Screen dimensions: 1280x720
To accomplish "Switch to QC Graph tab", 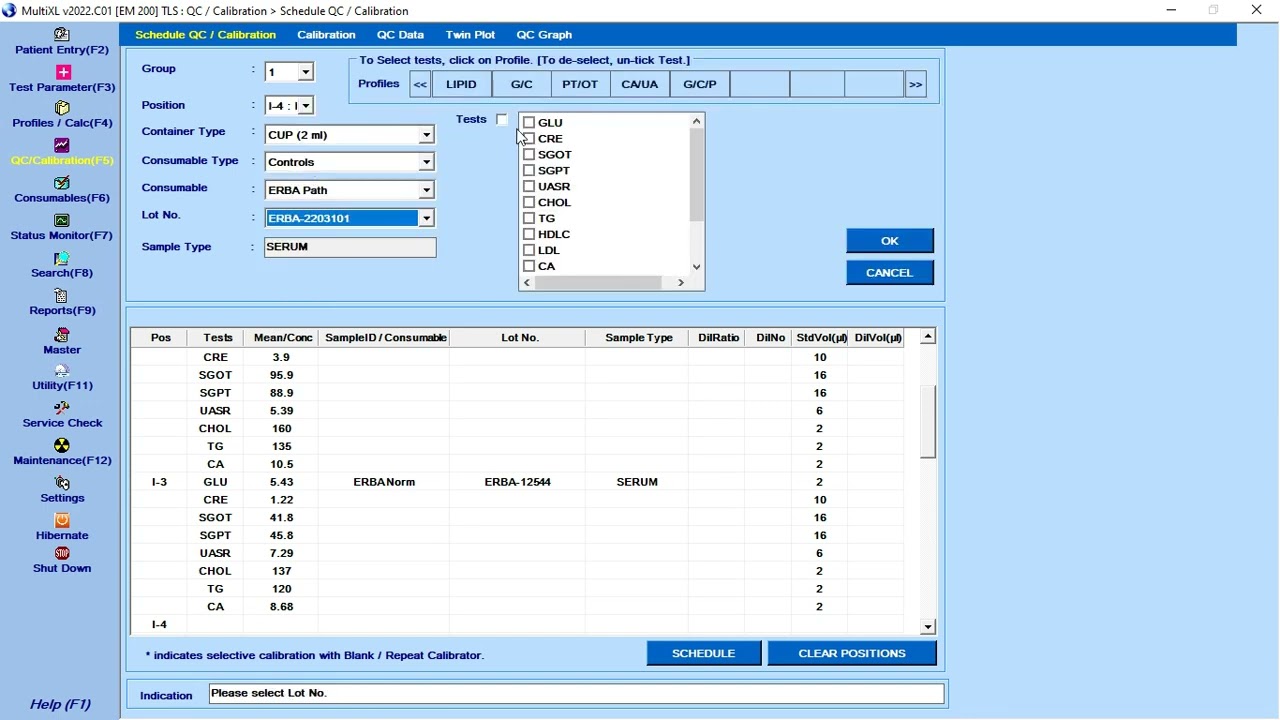I will click(x=544, y=35).
